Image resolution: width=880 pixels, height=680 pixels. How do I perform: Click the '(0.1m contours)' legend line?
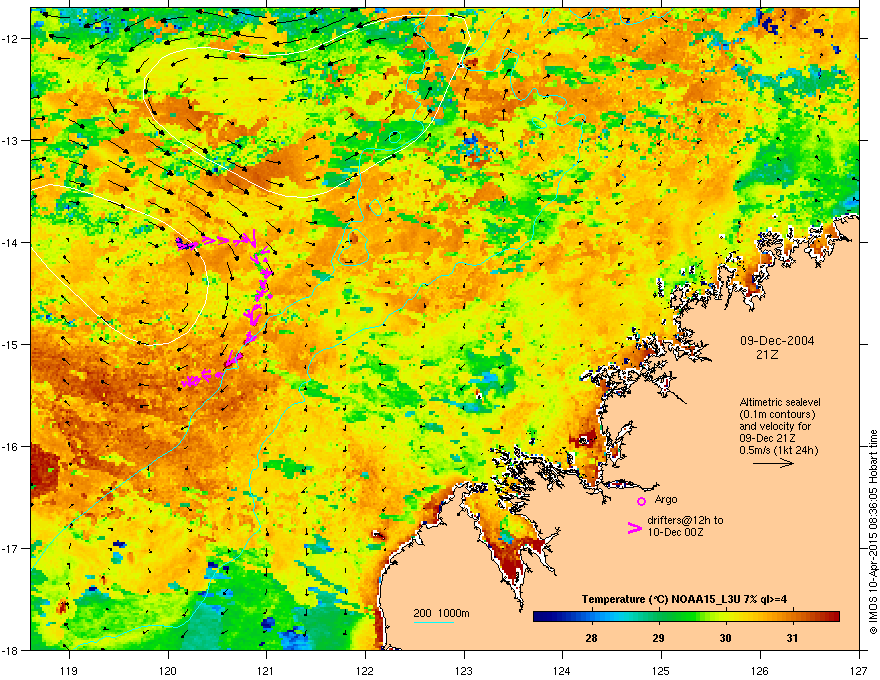(x=777, y=415)
